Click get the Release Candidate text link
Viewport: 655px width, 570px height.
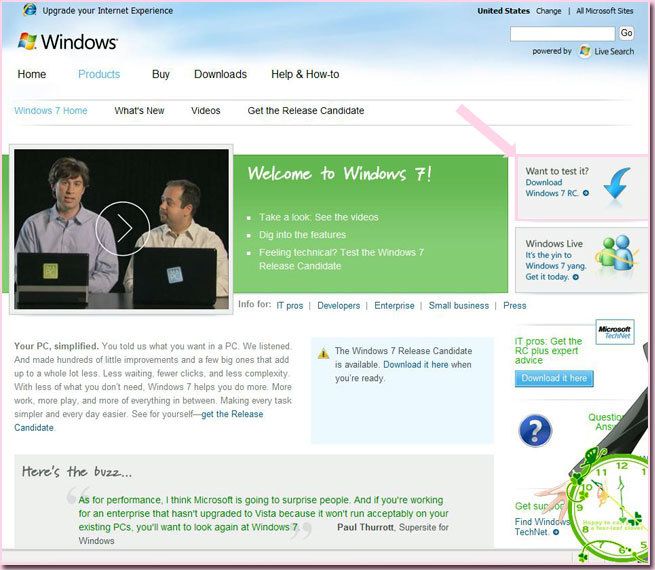tap(138, 421)
